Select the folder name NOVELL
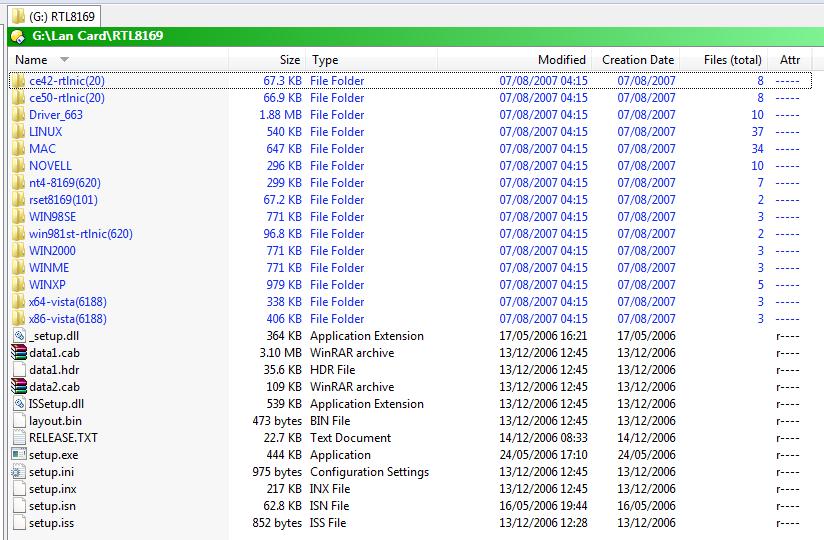824x540 pixels. click(50, 165)
